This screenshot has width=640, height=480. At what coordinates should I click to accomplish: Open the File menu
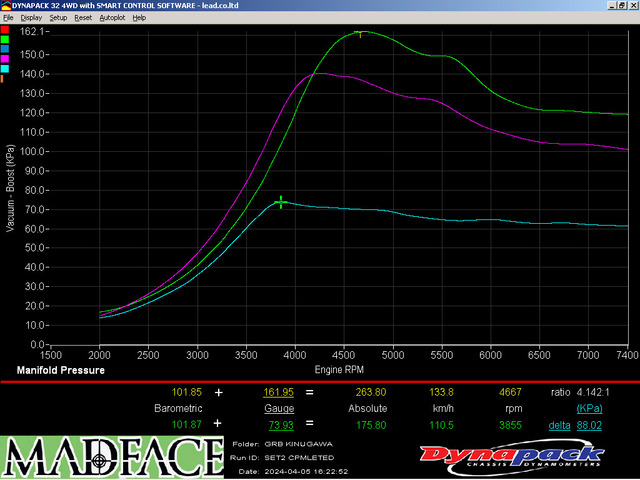8,18
